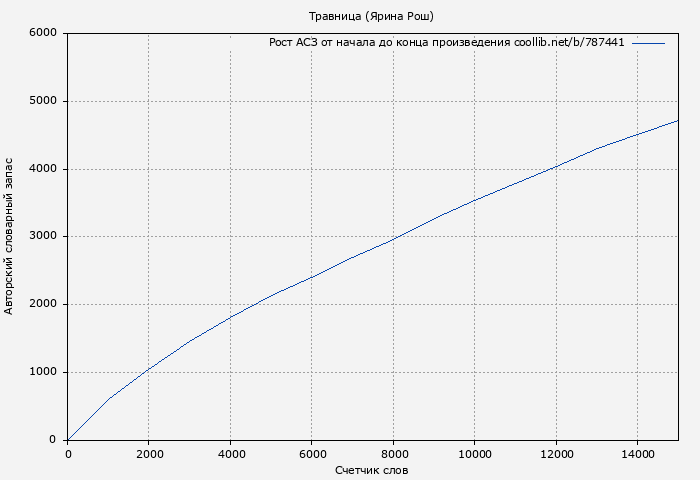Click the blue curve where it crosses 8000 words

pos(393,240)
